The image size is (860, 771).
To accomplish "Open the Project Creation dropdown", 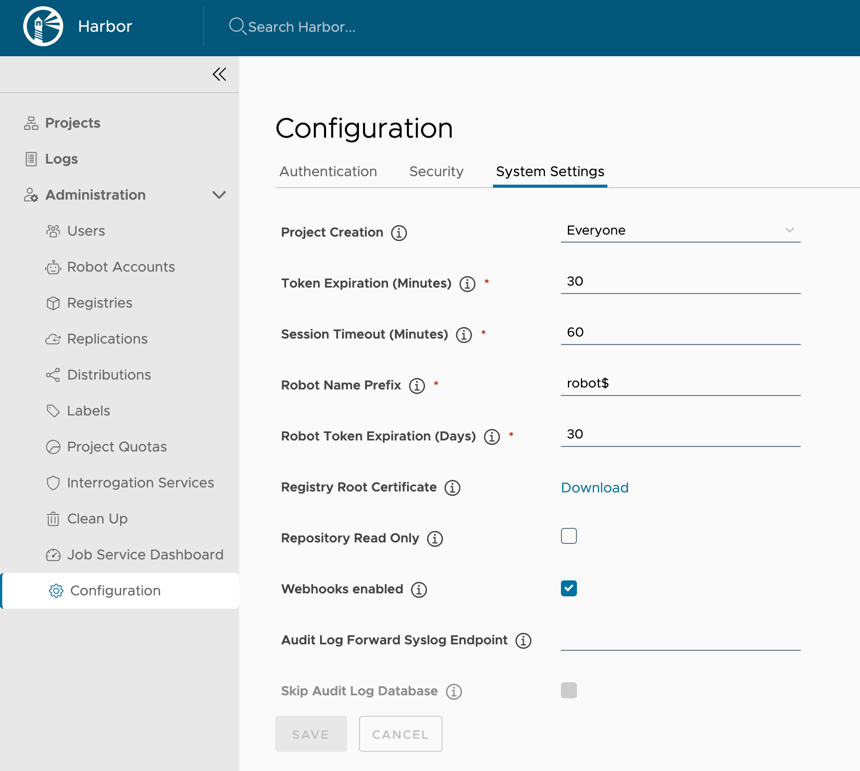I will [x=680, y=231].
